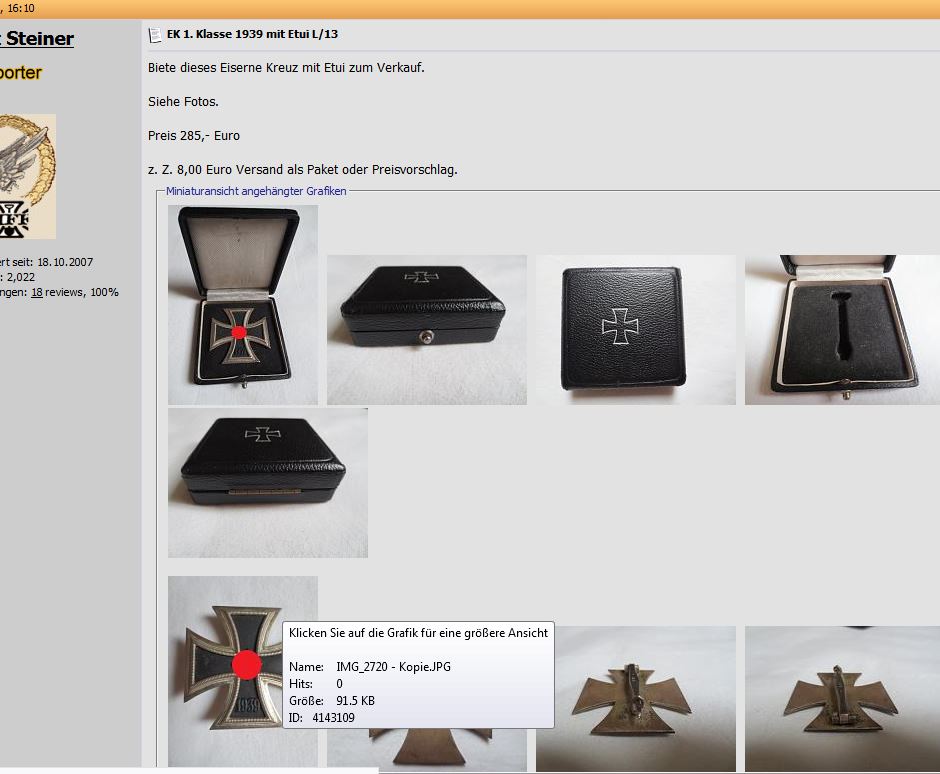This screenshot has height=774, width=940.
Task: Click the post document icon beside the title
Action: pyautogui.click(x=155, y=35)
